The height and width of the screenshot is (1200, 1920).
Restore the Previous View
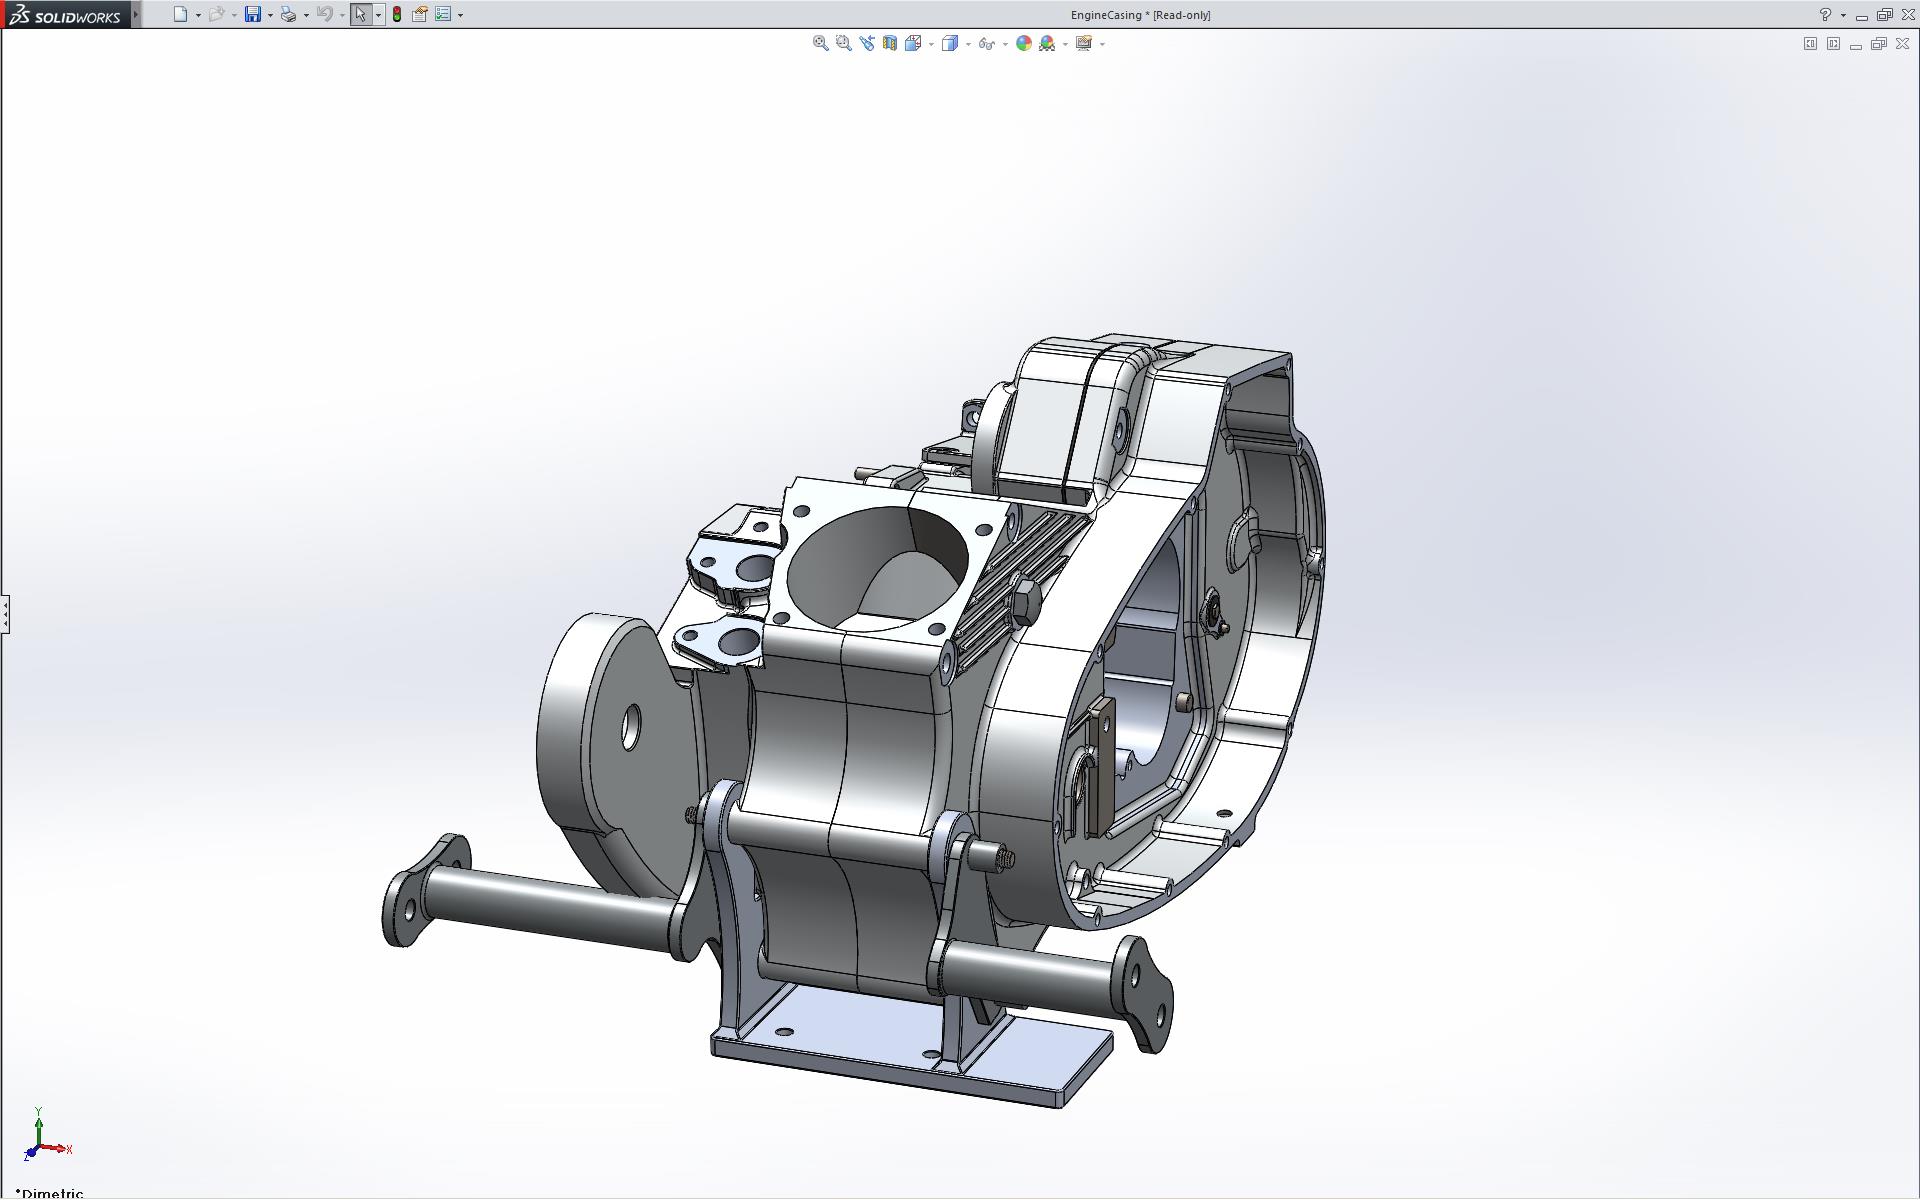tap(866, 43)
